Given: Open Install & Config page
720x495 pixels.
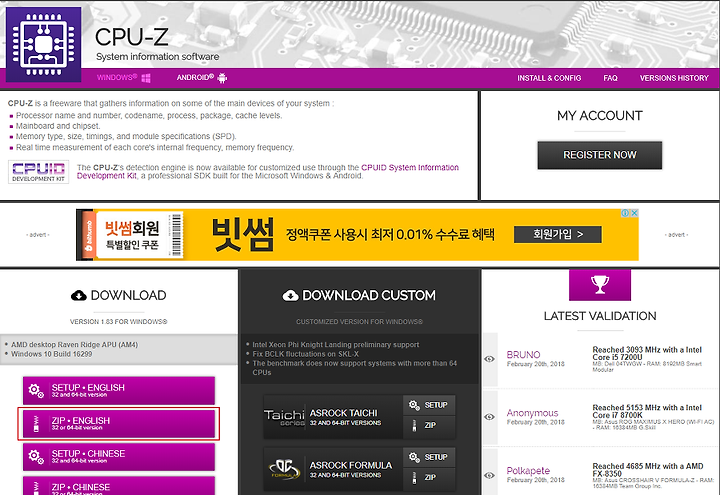Looking at the screenshot, I should click(549, 78).
